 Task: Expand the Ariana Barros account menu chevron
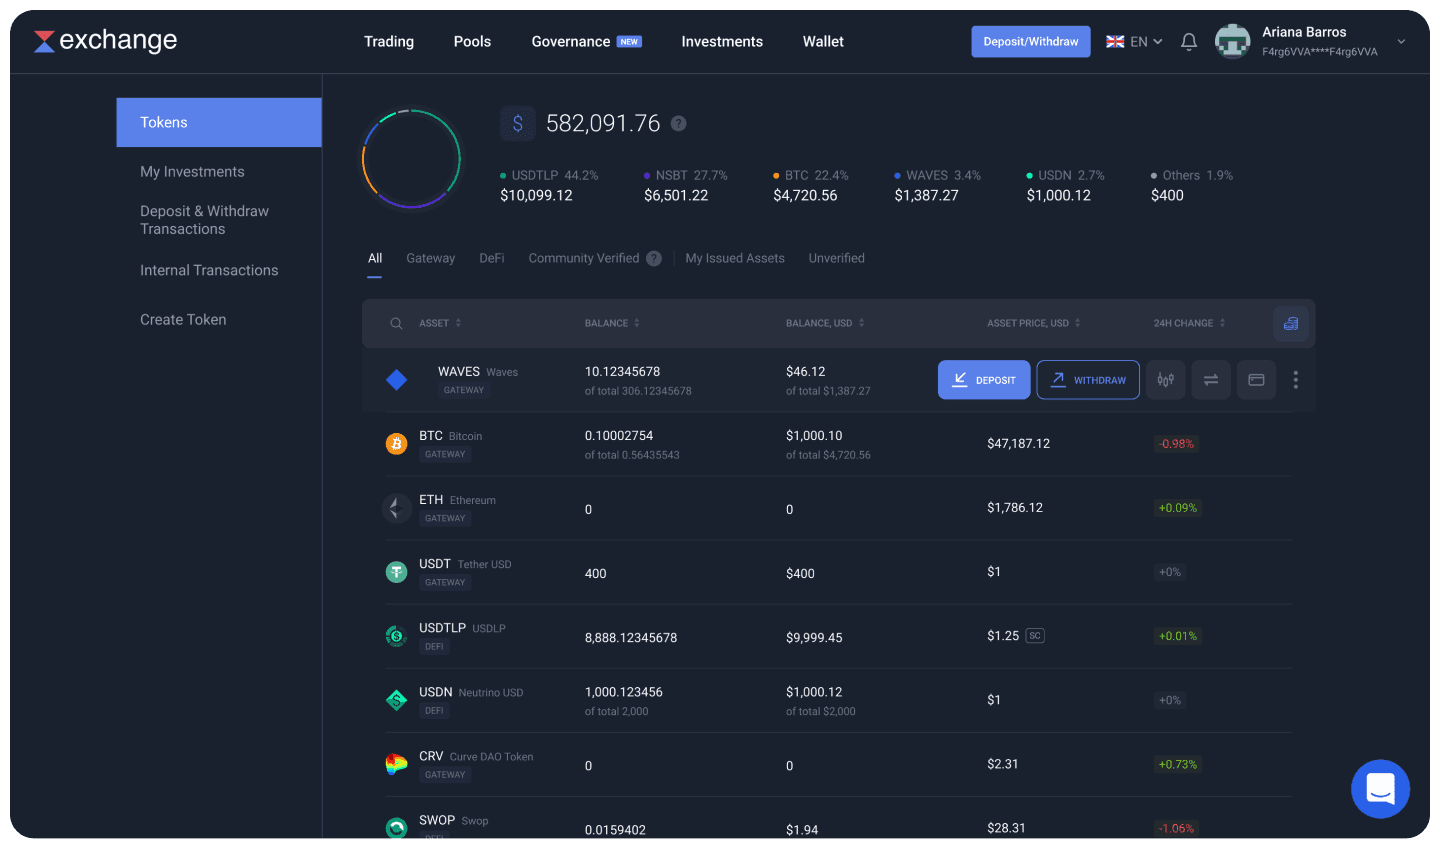pos(1401,42)
